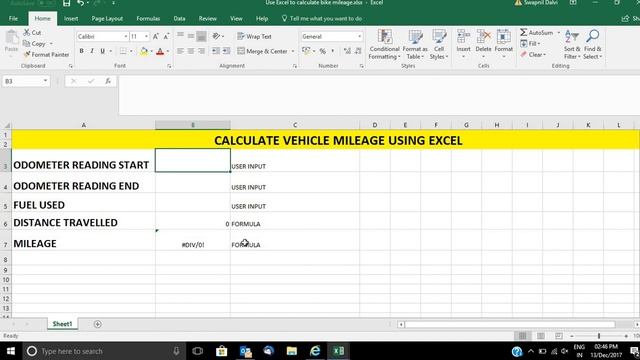Click the red font color A
This screenshot has width=640, height=360.
160,51
